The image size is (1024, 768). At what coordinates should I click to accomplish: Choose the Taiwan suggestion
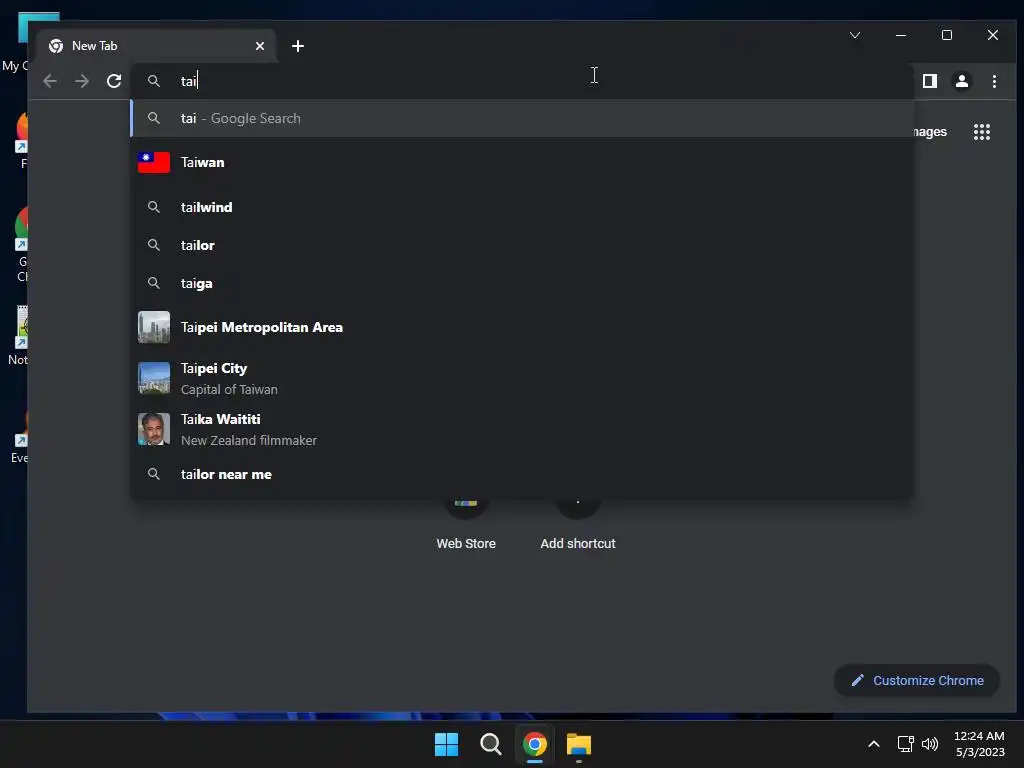(x=522, y=162)
